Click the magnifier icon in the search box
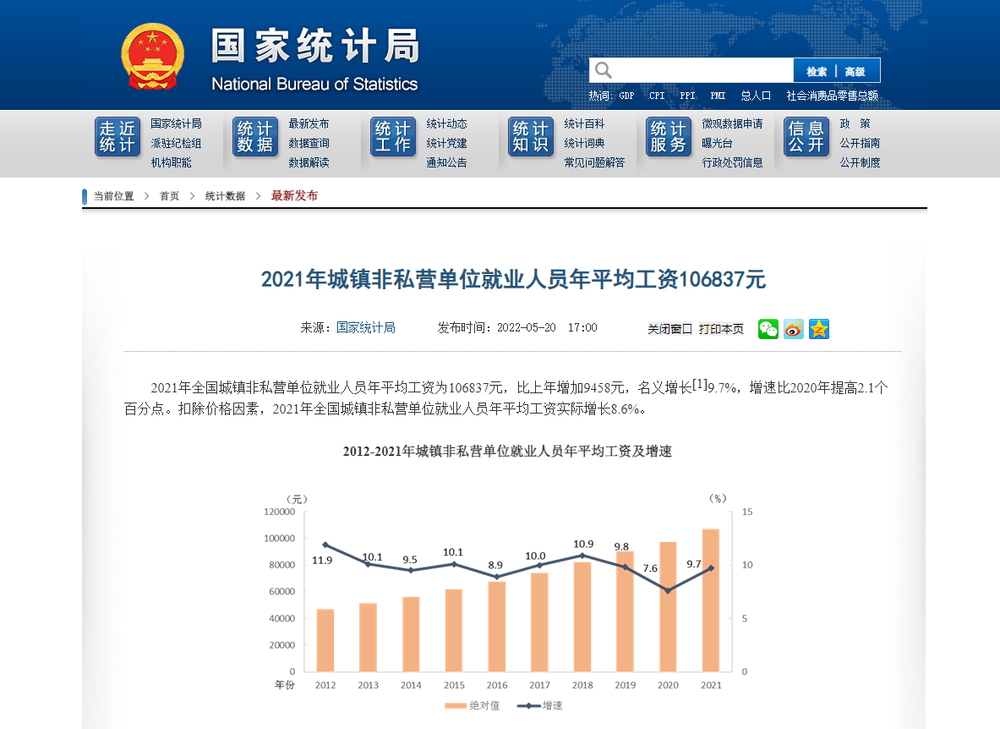This screenshot has width=1000, height=729. pos(602,70)
